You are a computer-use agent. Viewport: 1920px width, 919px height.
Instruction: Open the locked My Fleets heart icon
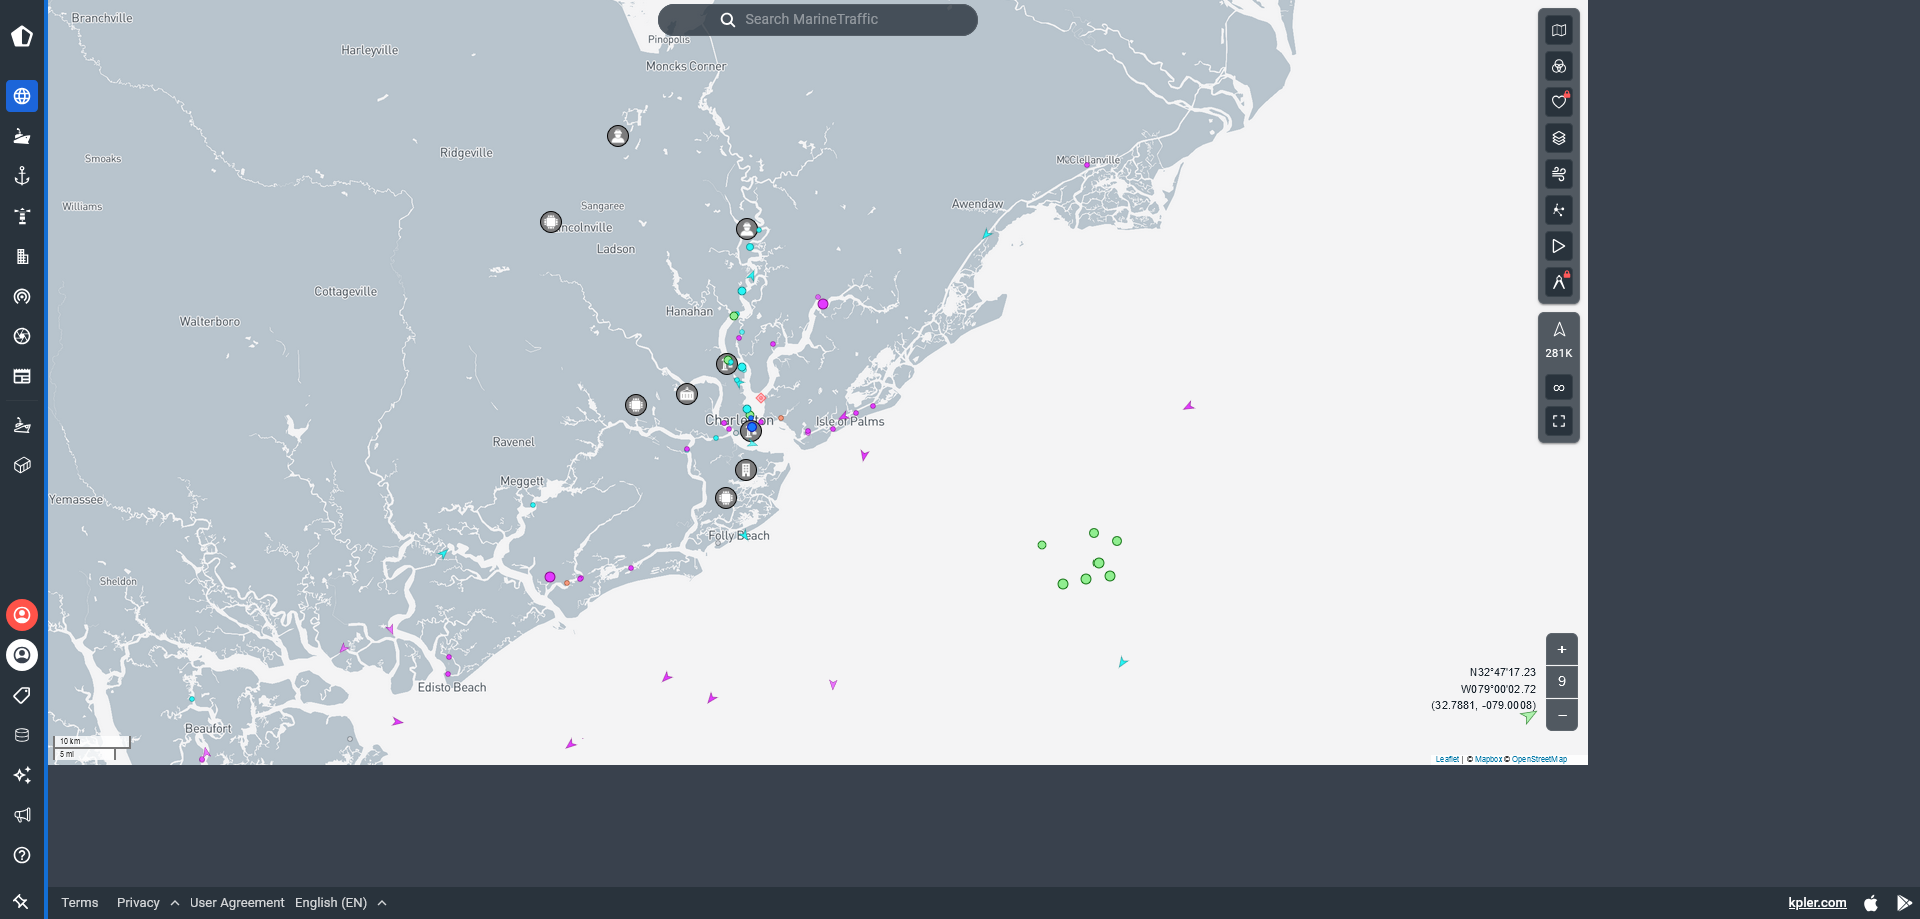(1559, 102)
